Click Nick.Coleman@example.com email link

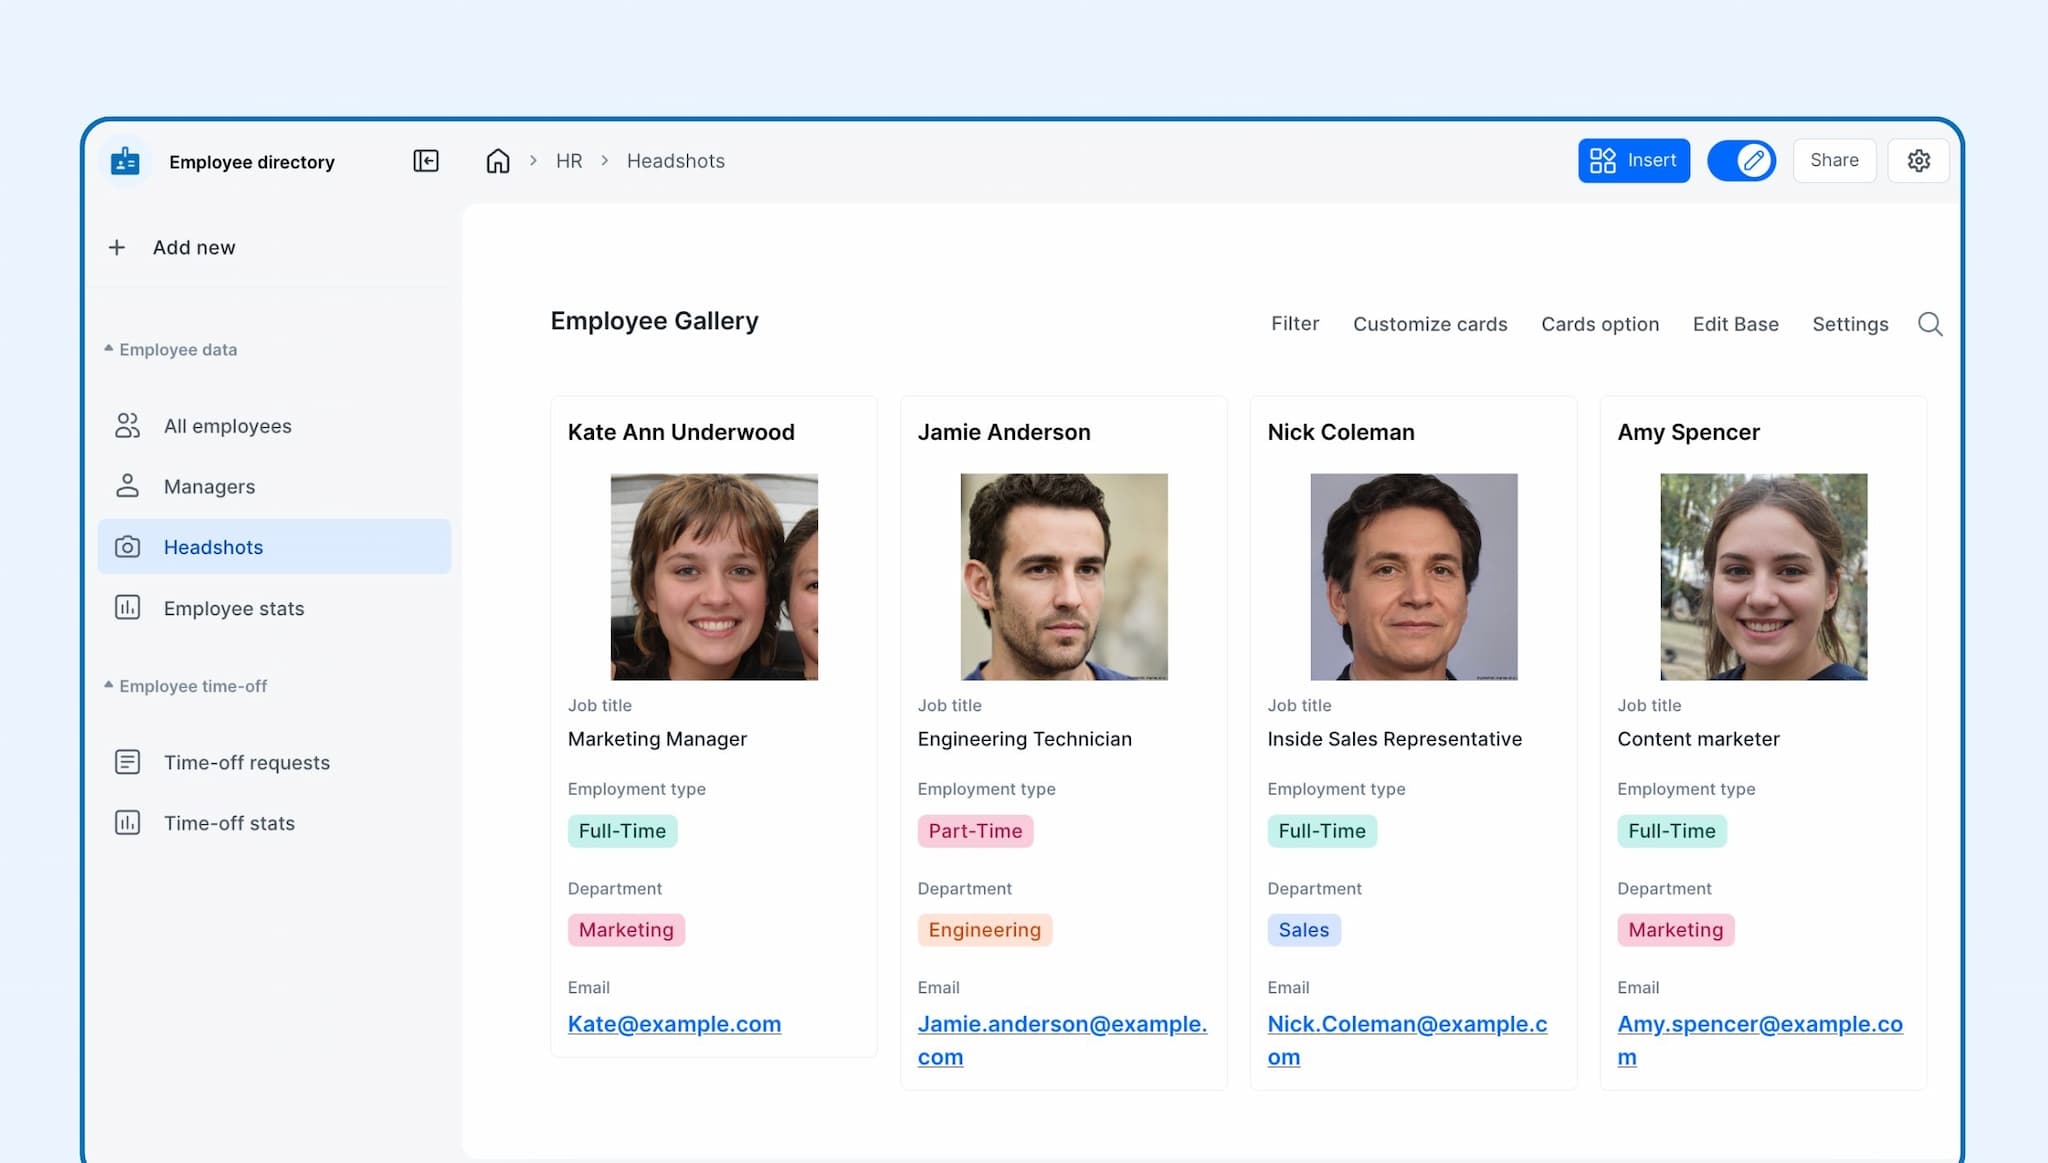1406,1023
